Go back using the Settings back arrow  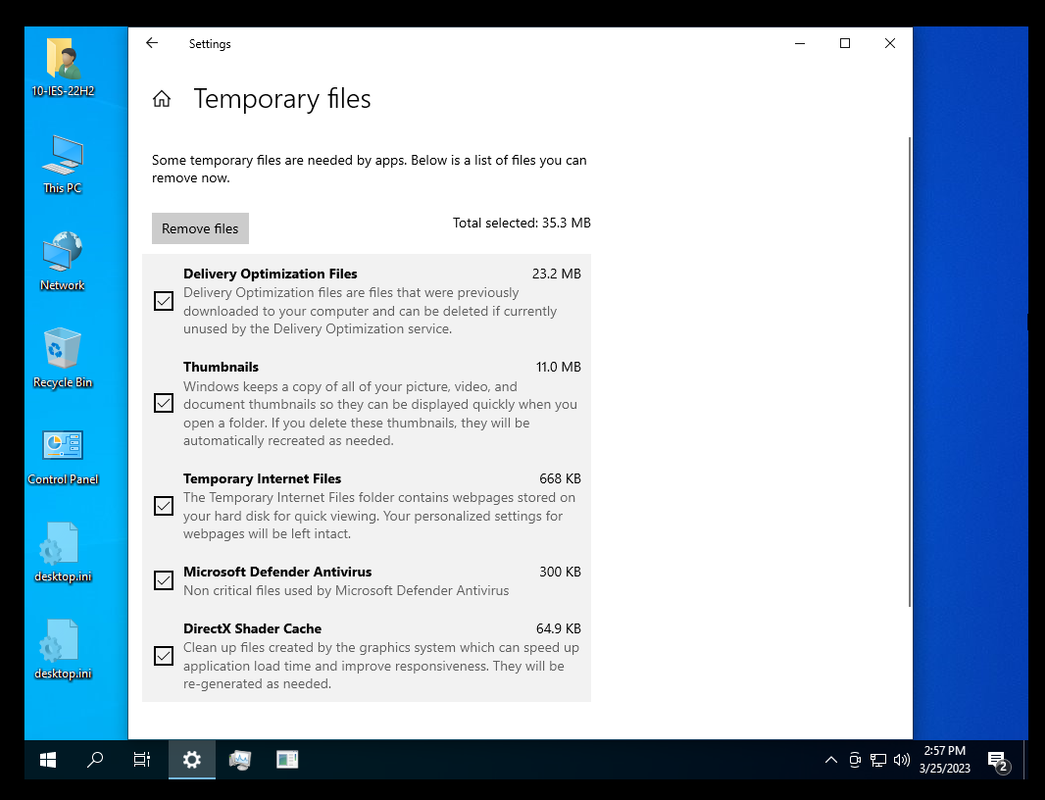[x=152, y=43]
